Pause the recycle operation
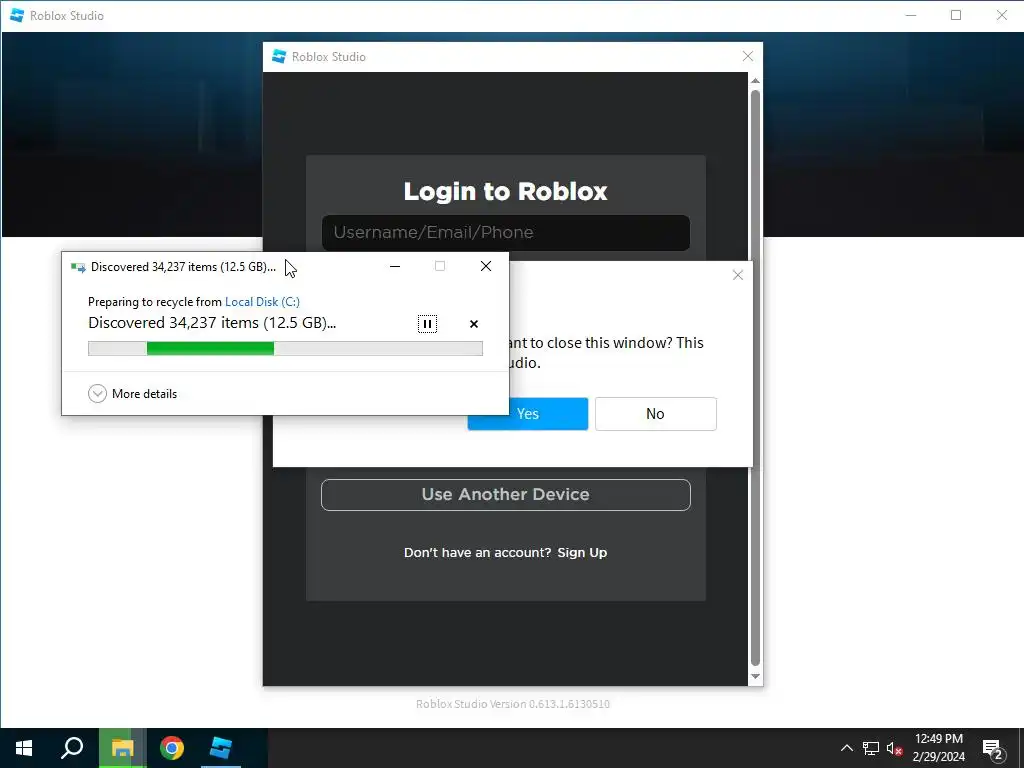The height and width of the screenshot is (768, 1024). coord(427,324)
